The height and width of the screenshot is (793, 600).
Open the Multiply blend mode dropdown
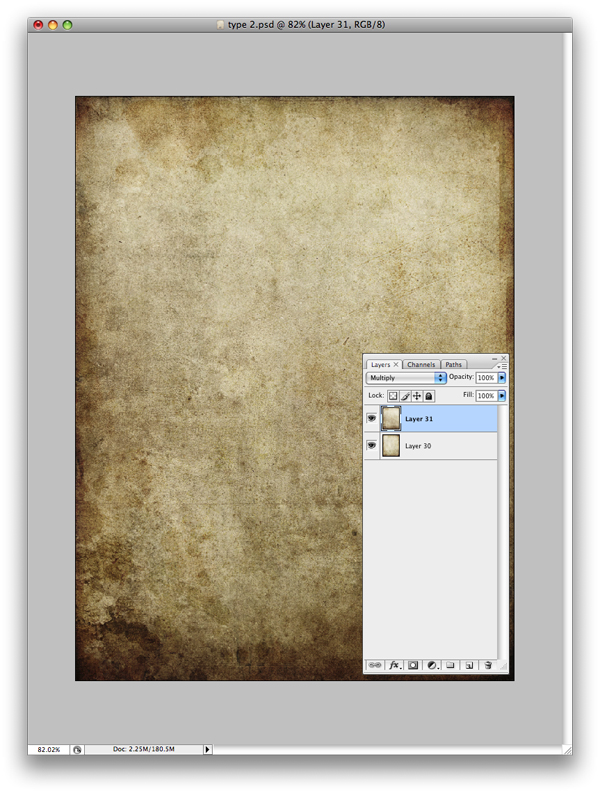coord(406,378)
